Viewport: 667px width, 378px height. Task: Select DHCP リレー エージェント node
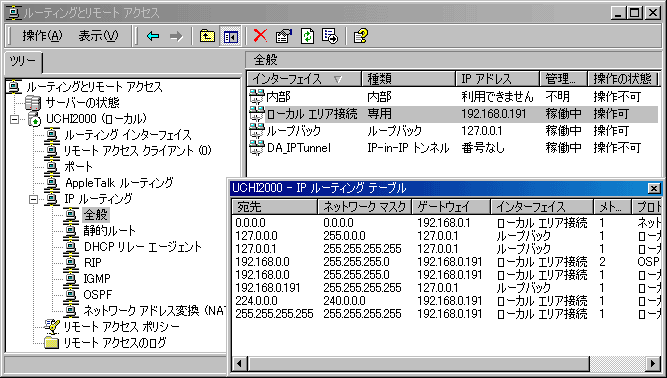143,247
